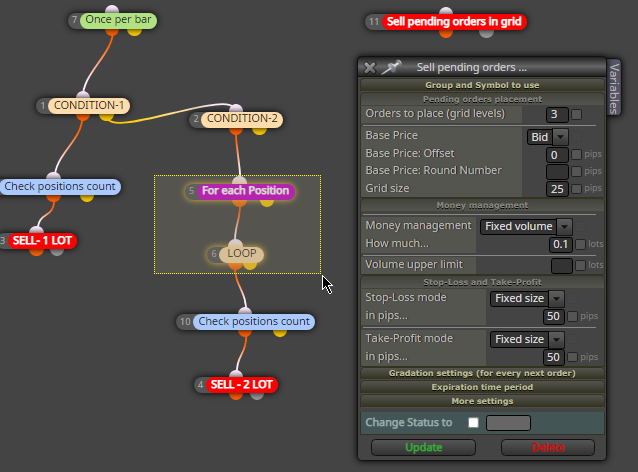The image size is (638, 472).
Task: Click yellow output port of LOOP node
Action: click(x=250, y=265)
